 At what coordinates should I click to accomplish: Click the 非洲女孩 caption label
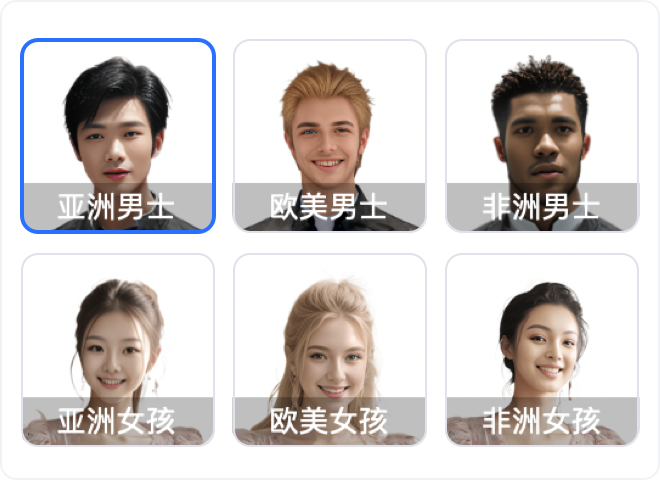[x=541, y=421]
